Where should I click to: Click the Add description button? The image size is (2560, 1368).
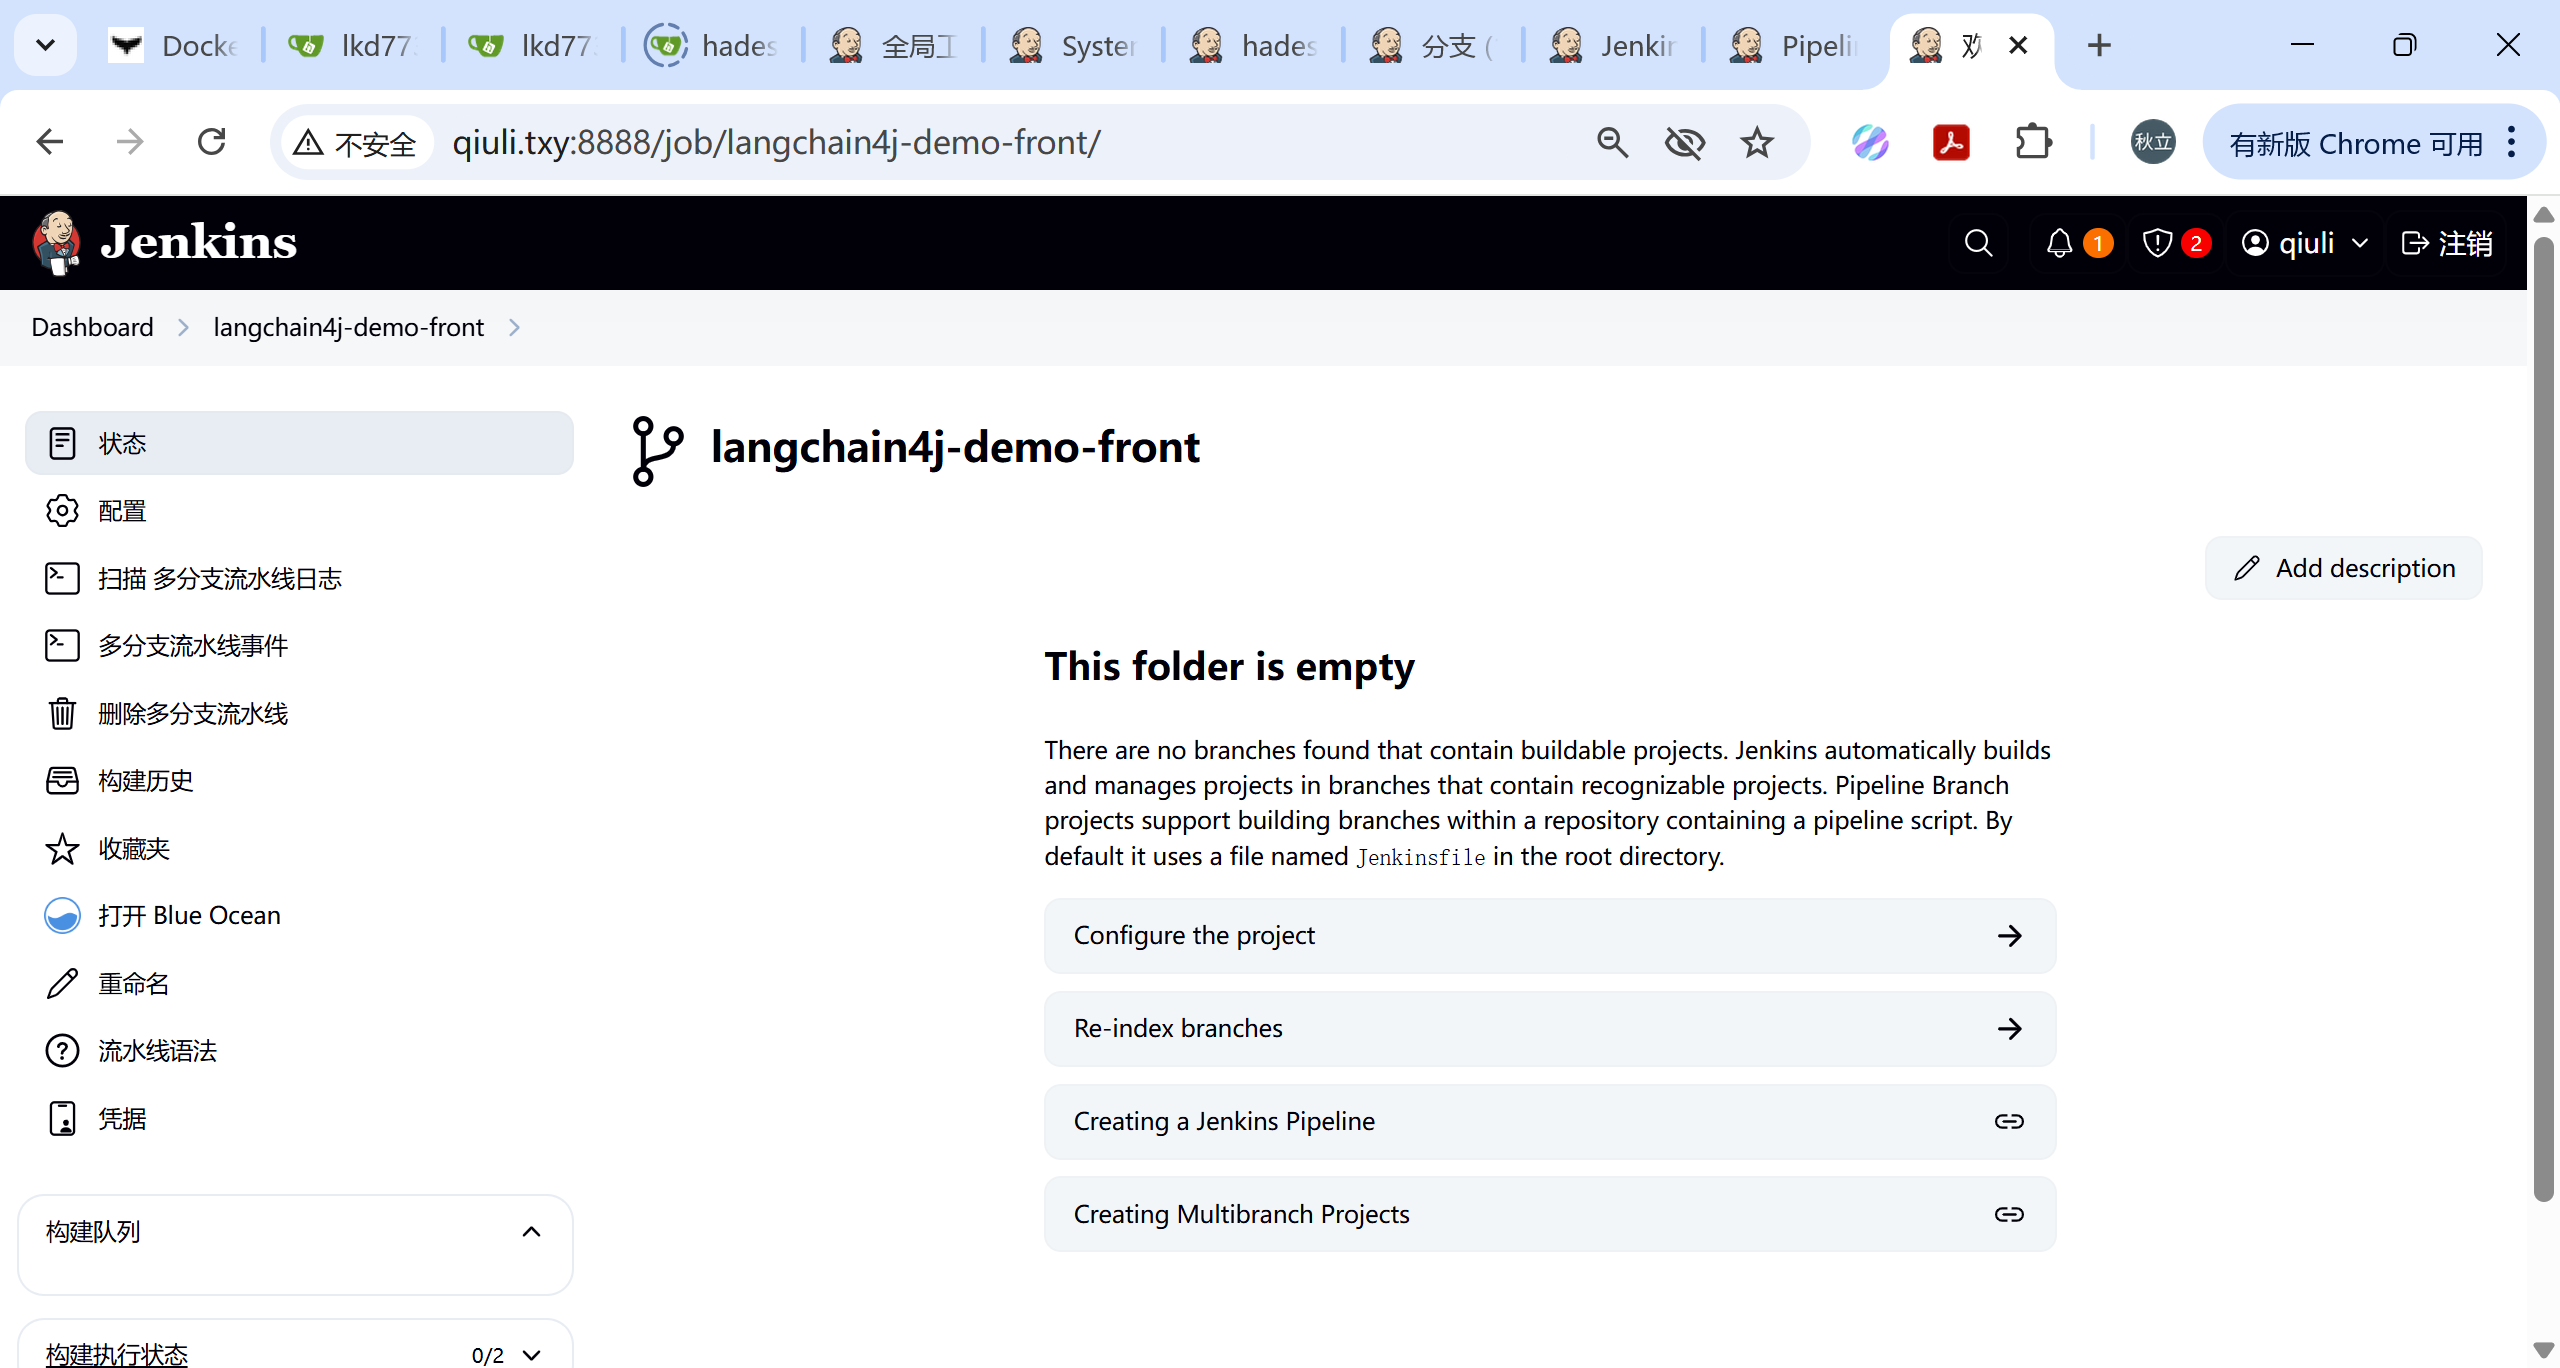pos(2343,568)
